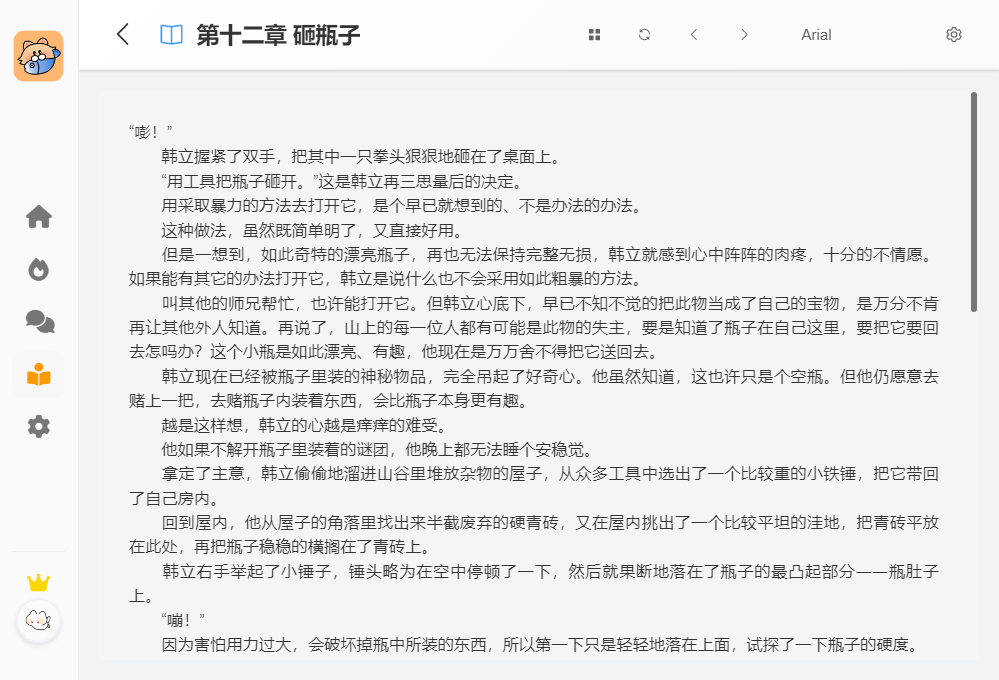
Task: Open reader settings gear in top bar
Action: (953, 35)
